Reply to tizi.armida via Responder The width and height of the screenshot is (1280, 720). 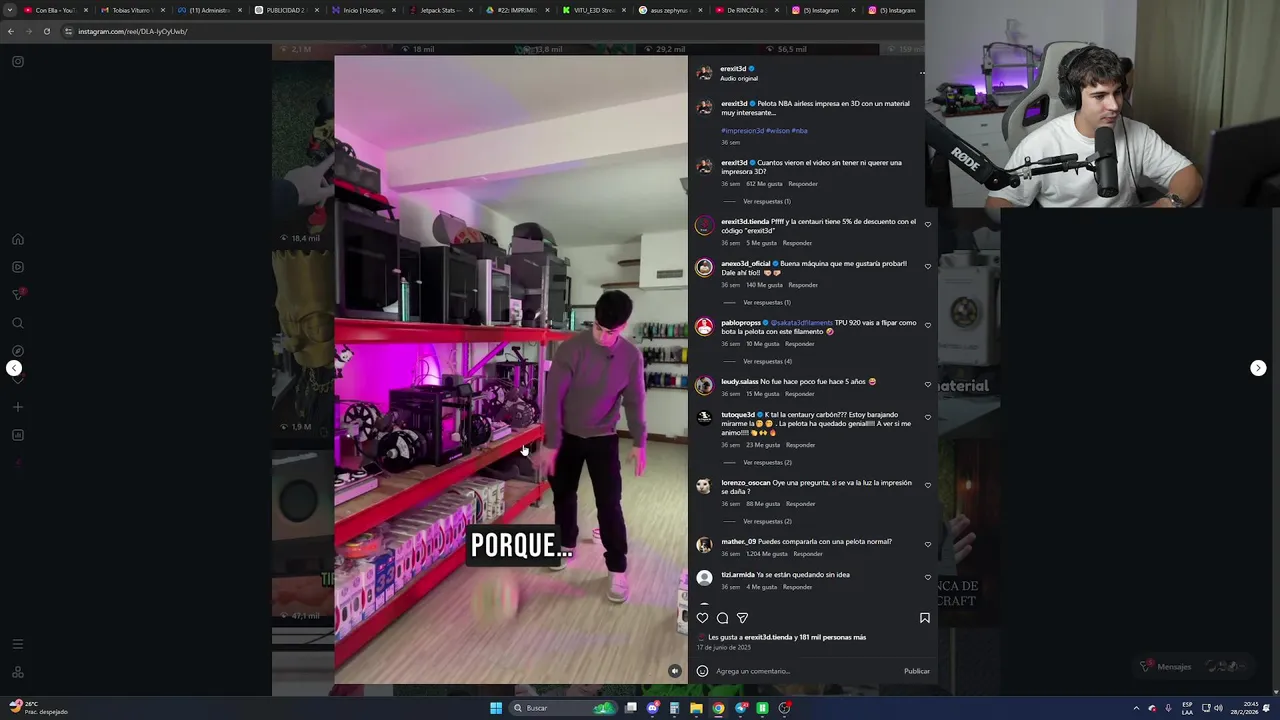click(797, 587)
